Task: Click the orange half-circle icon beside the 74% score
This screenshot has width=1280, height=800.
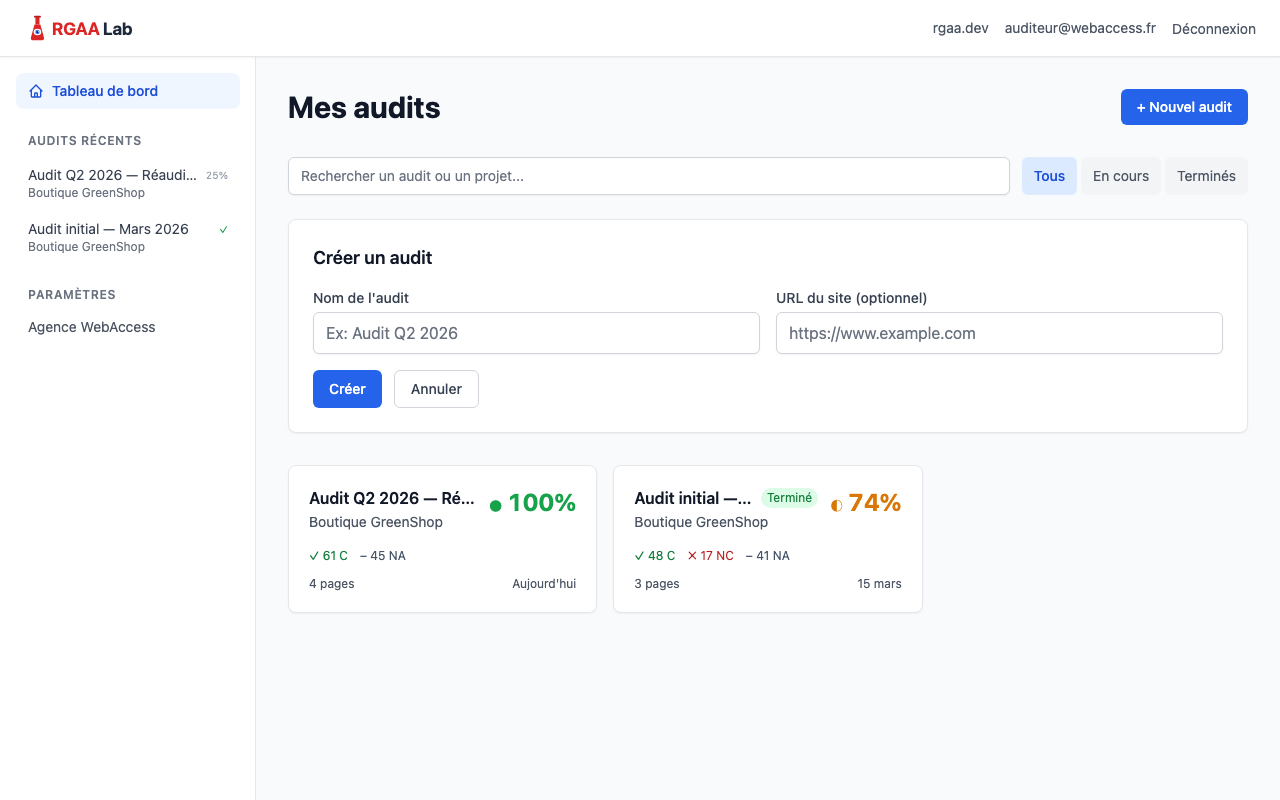Action: 836,504
